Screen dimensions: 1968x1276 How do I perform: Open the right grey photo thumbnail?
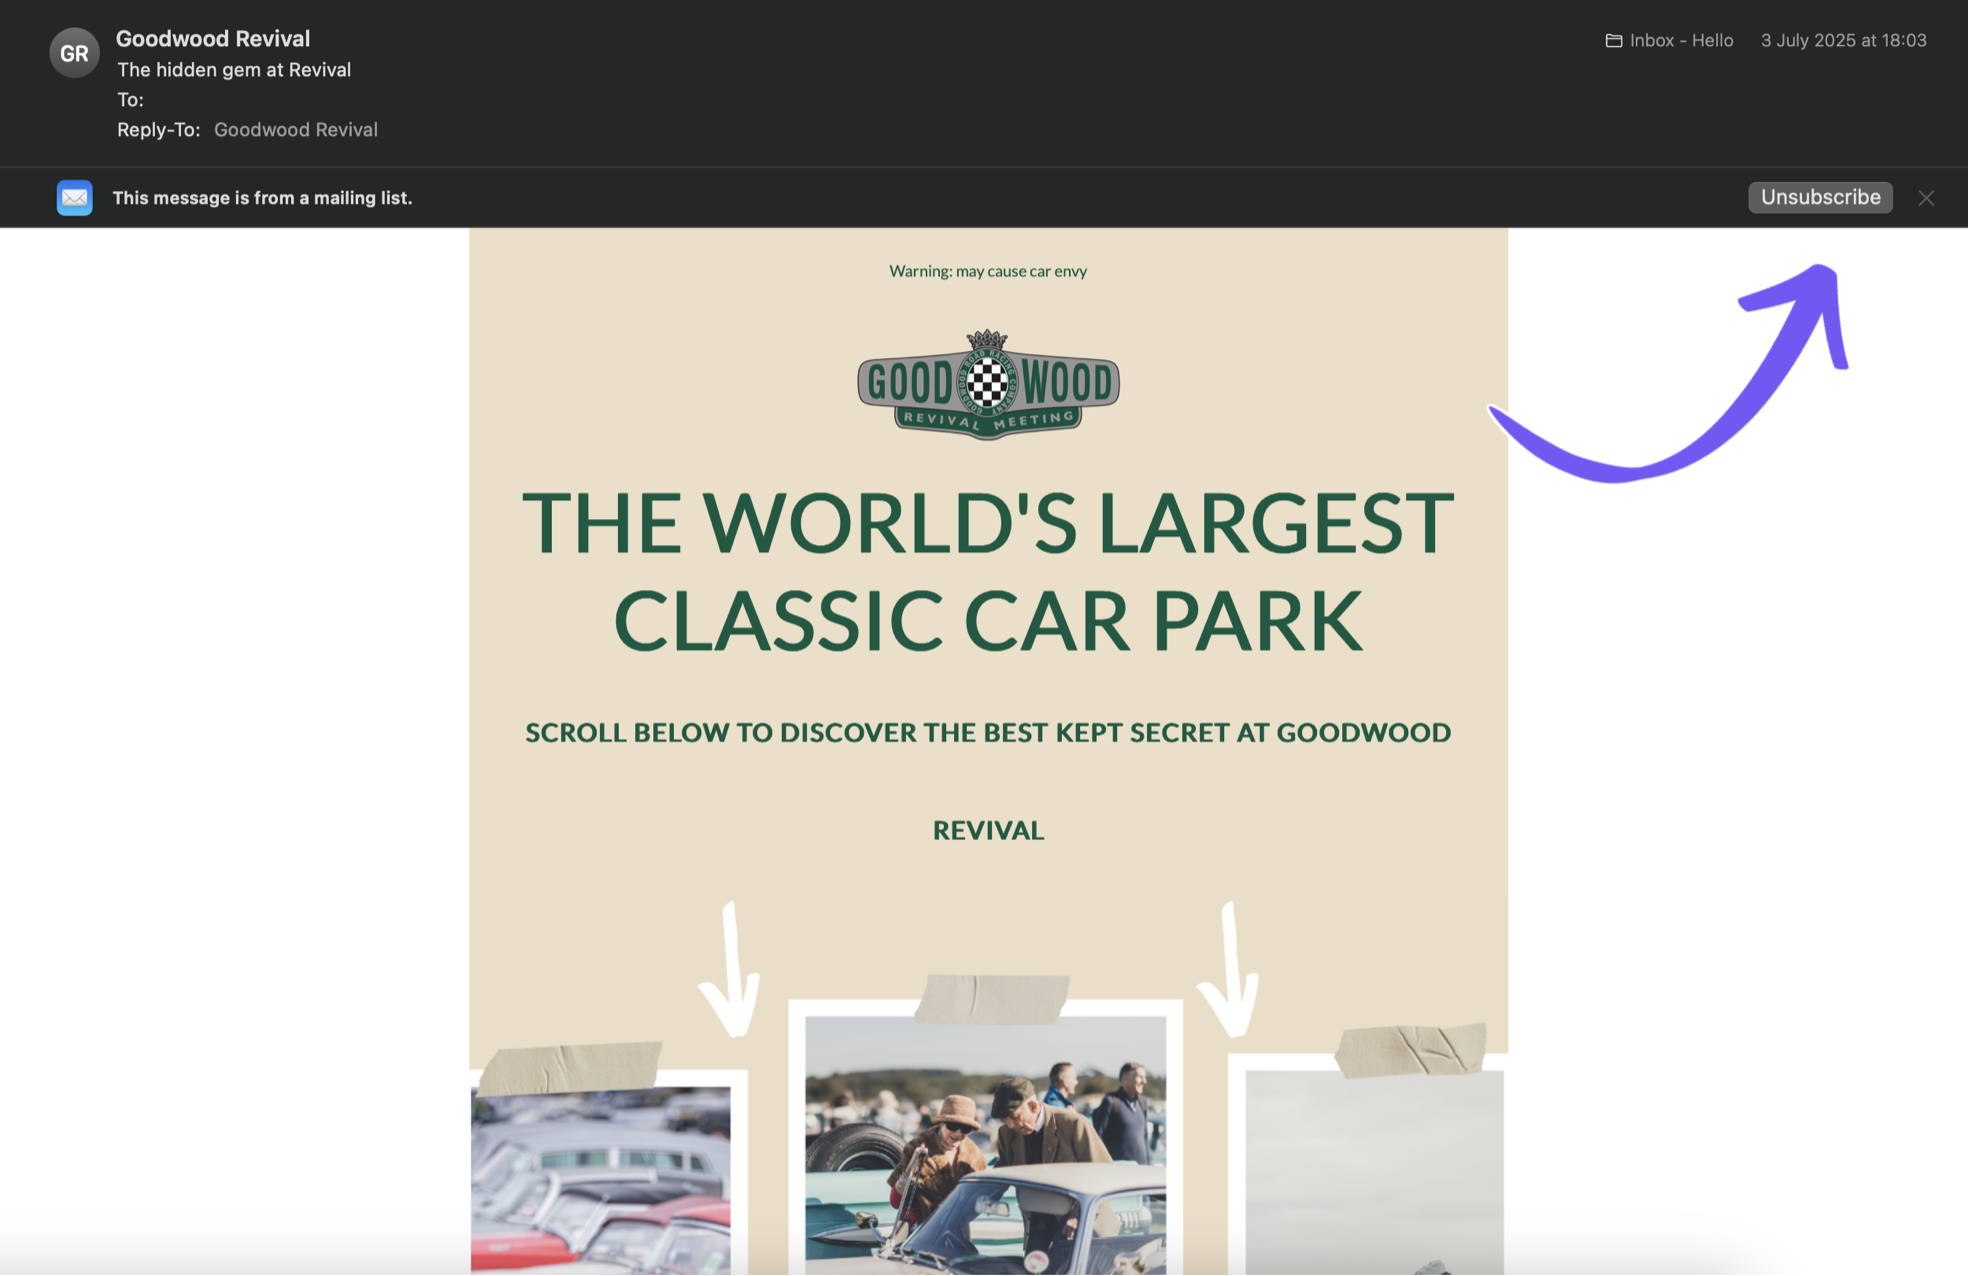tap(1374, 1172)
